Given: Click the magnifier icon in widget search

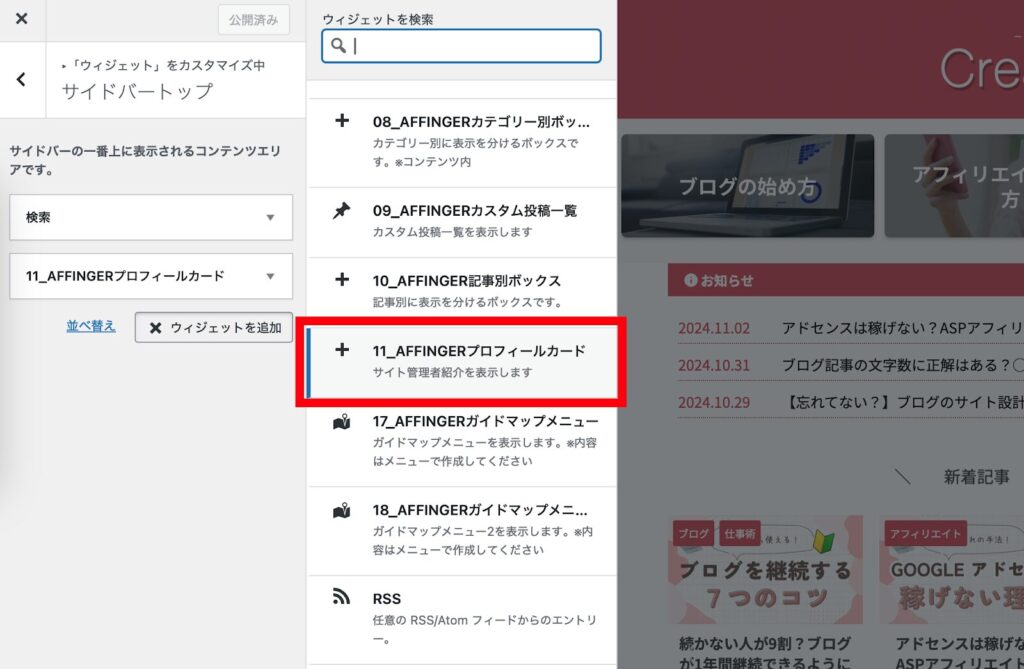Looking at the screenshot, I should pos(338,46).
